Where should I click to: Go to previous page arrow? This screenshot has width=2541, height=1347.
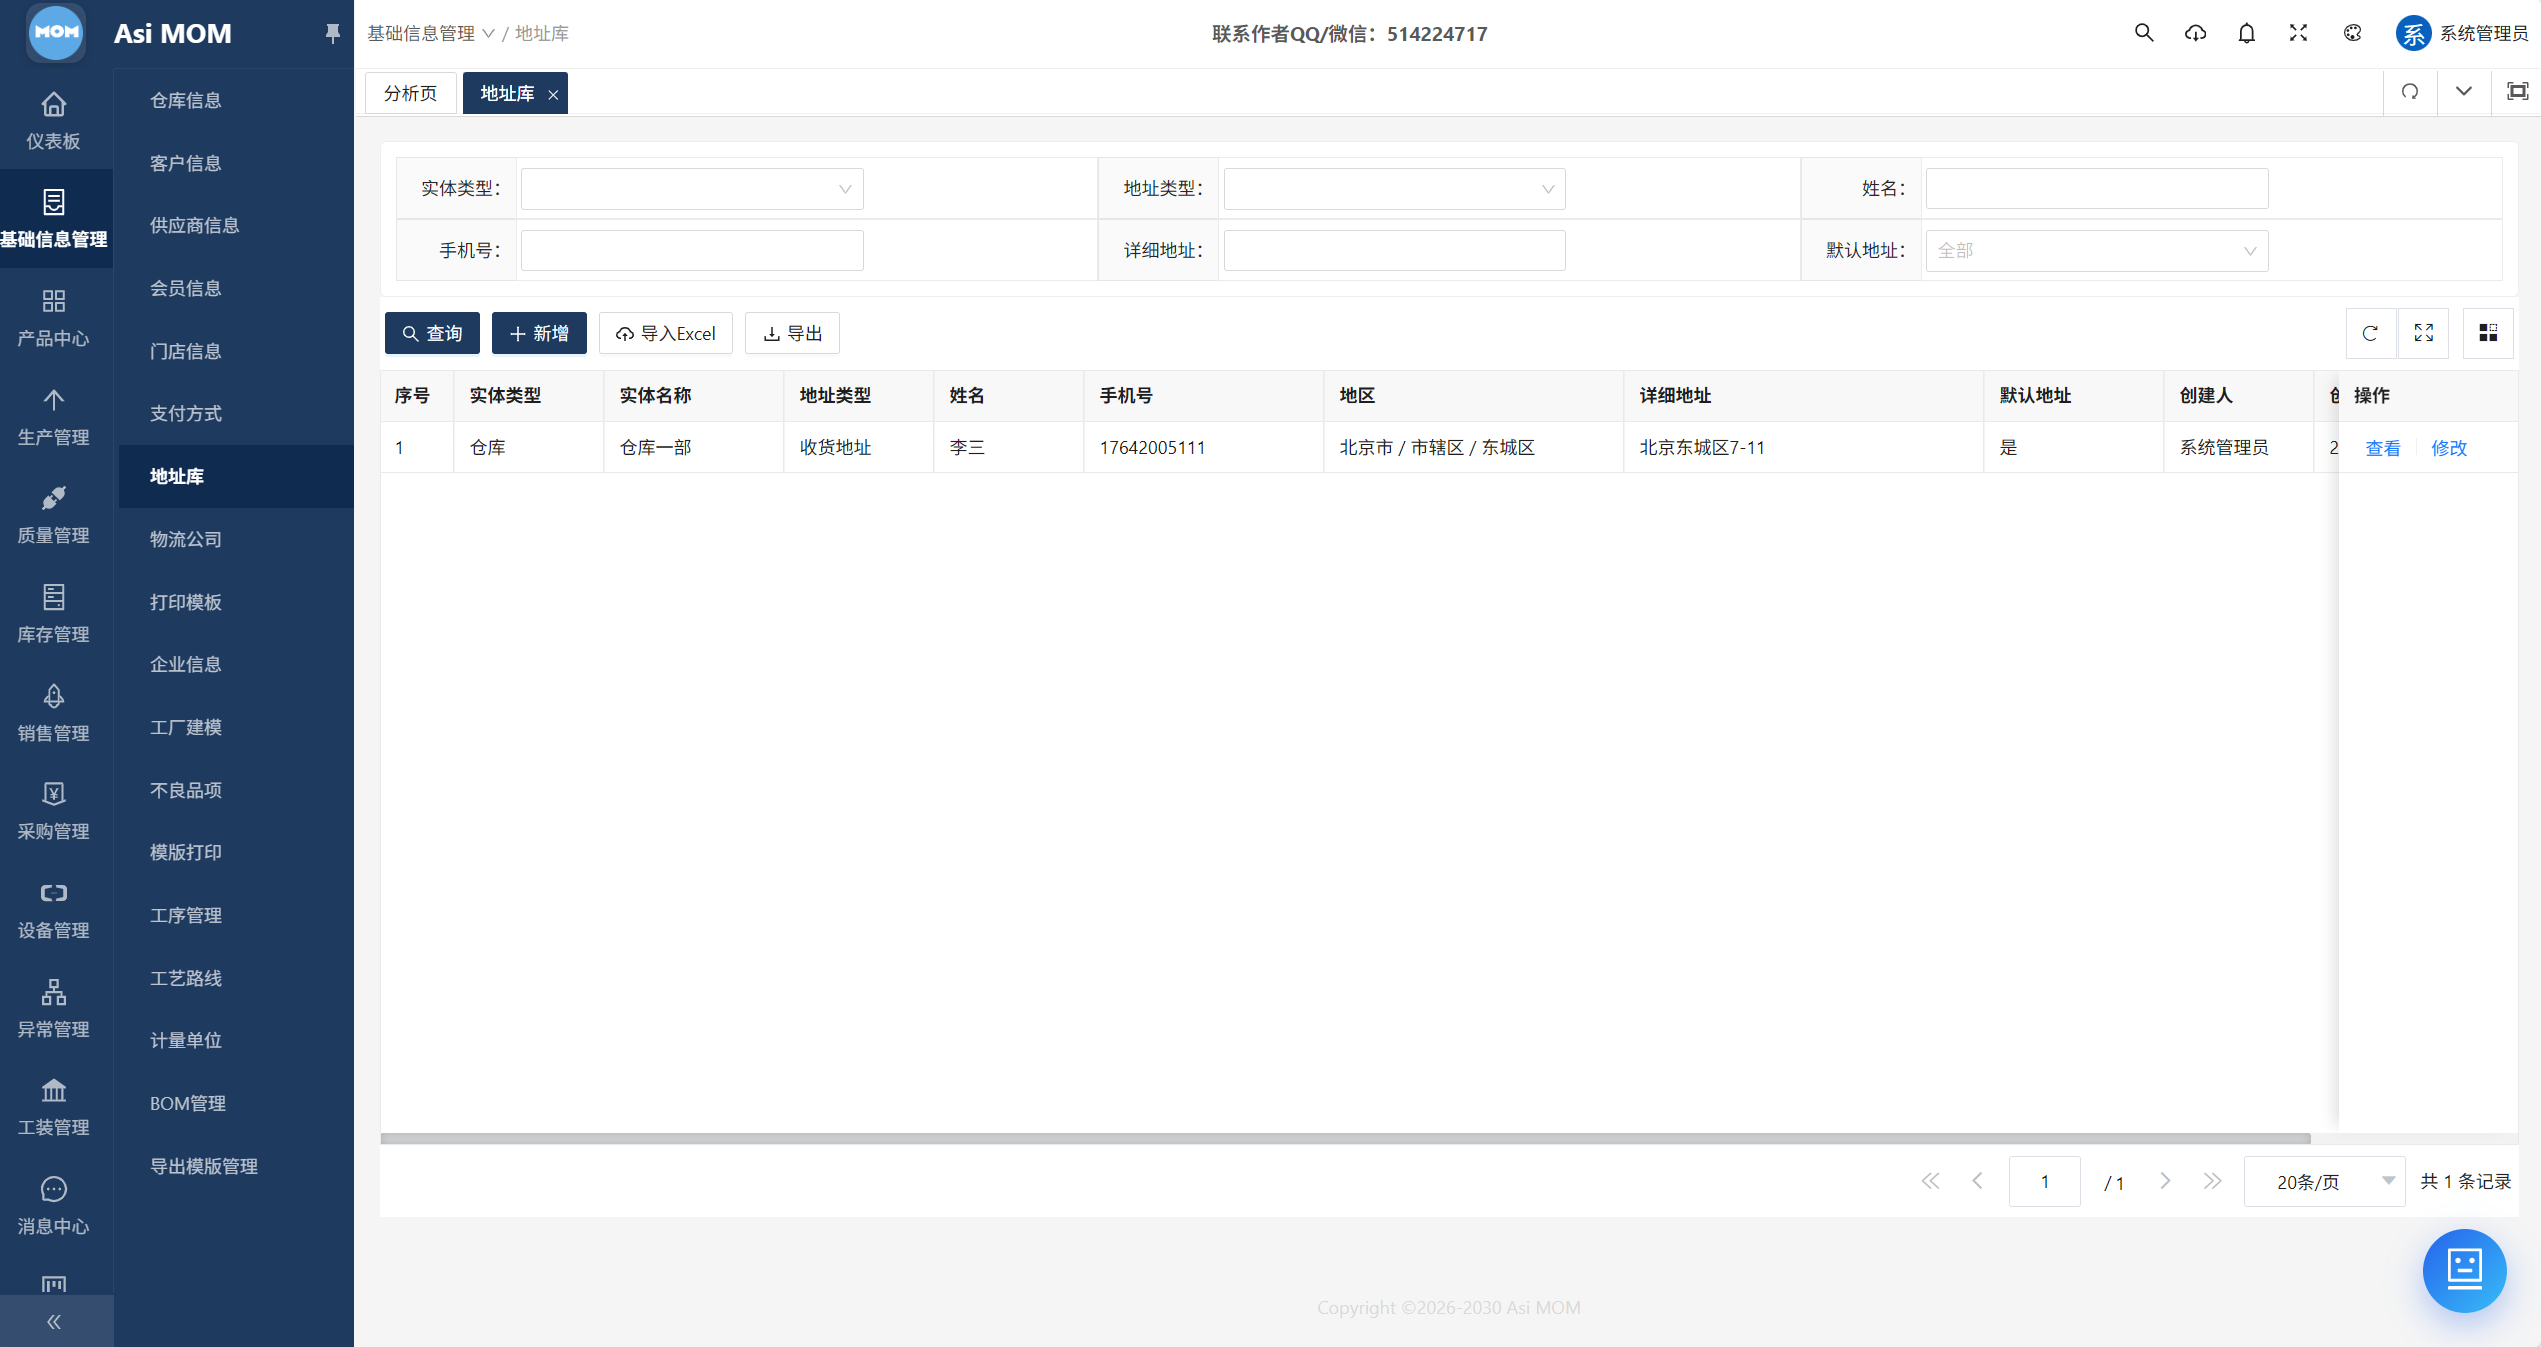tap(1978, 1181)
